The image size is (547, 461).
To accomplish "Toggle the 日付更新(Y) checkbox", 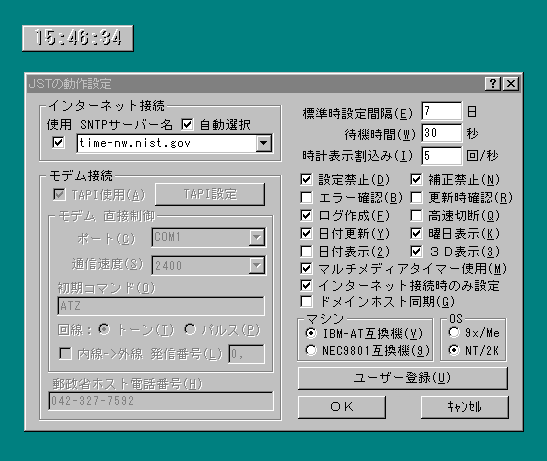I will coord(306,233).
